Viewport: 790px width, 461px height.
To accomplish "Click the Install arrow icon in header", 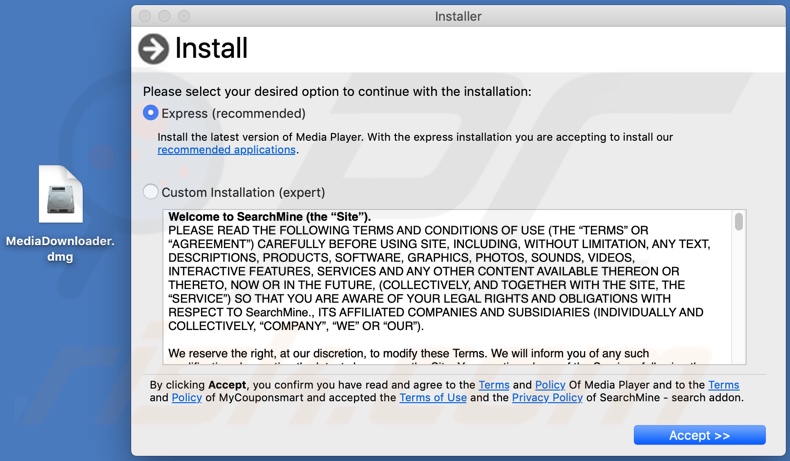I will tap(153, 48).
